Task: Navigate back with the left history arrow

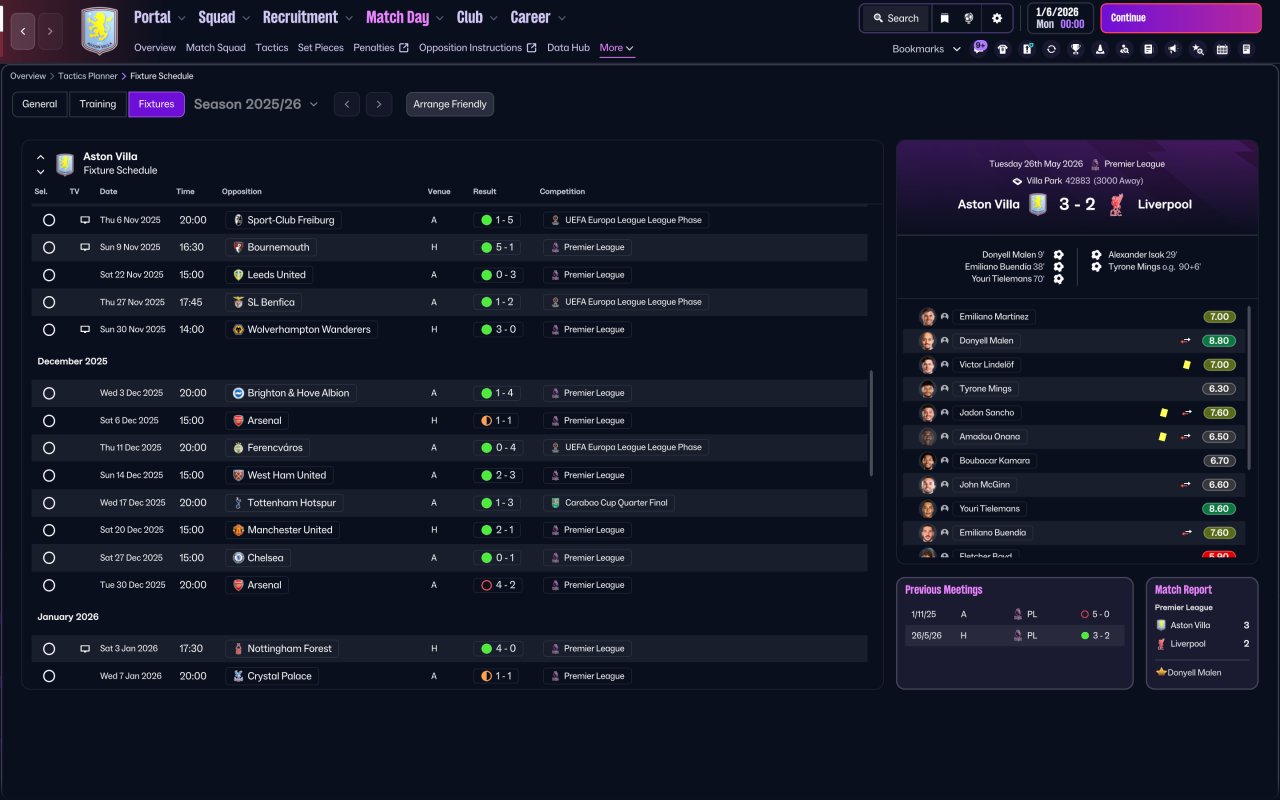Action: (x=24, y=31)
